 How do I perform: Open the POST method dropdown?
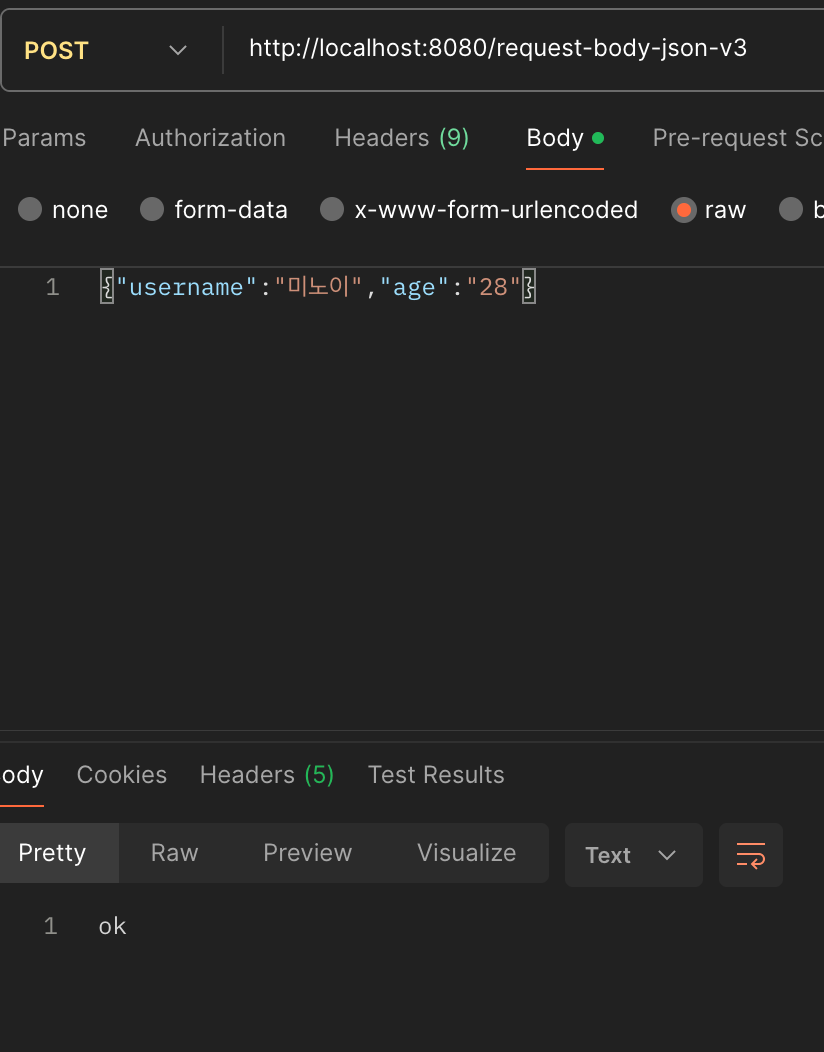tap(107, 50)
